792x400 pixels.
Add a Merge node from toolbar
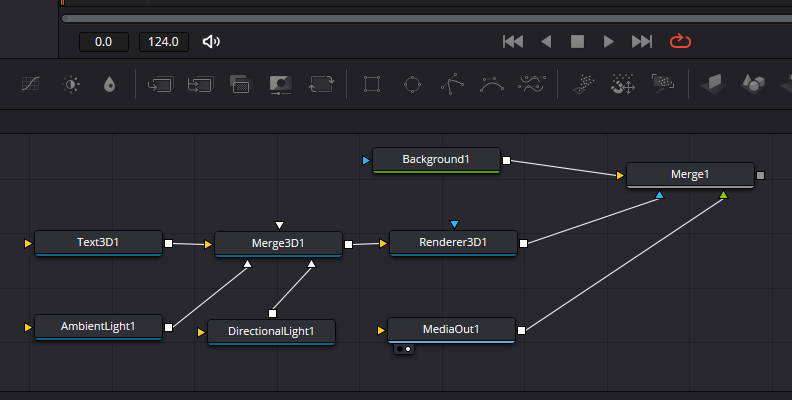(x=160, y=85)
